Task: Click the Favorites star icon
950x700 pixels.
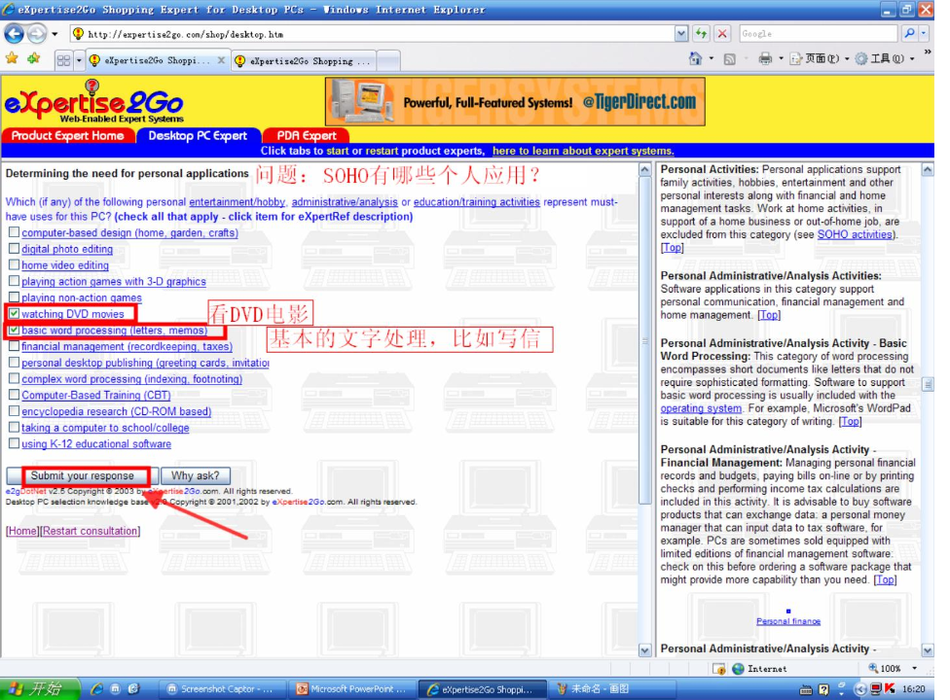Action: [x=12, y=59]
